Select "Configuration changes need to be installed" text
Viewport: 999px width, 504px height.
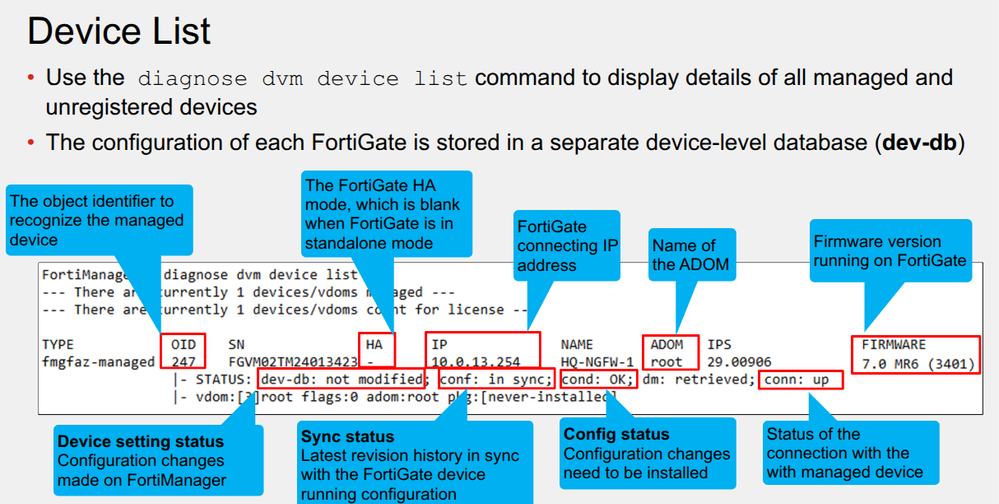(x=647, y=463)
